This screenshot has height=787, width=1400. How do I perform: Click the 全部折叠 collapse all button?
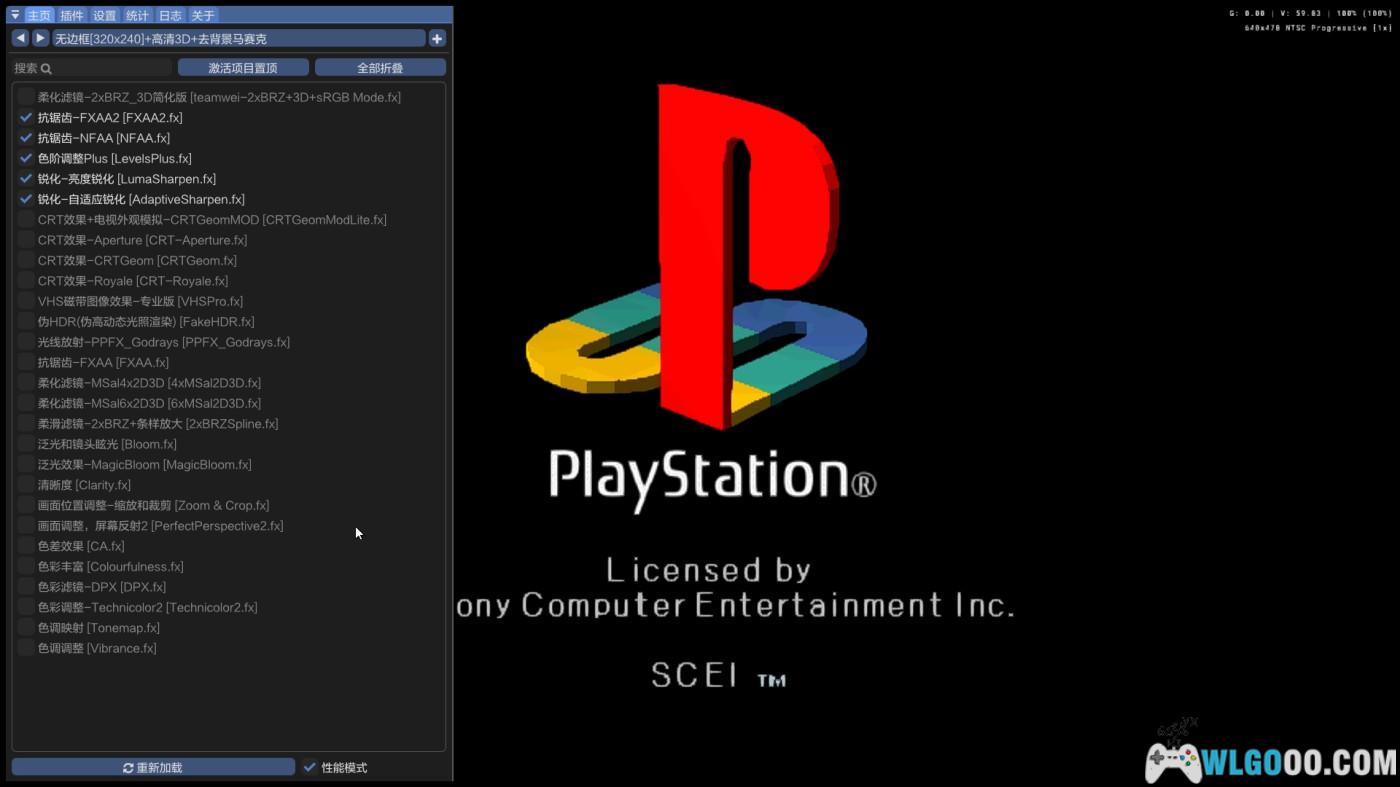coord(380,68)
